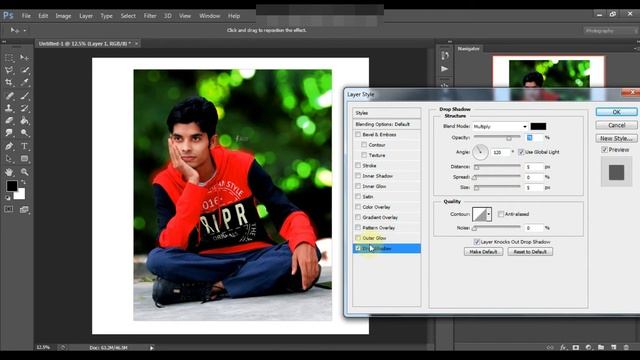The image size is (640, 360).
Task: Select the Rectangle shape tool
Action: point(24,159)
